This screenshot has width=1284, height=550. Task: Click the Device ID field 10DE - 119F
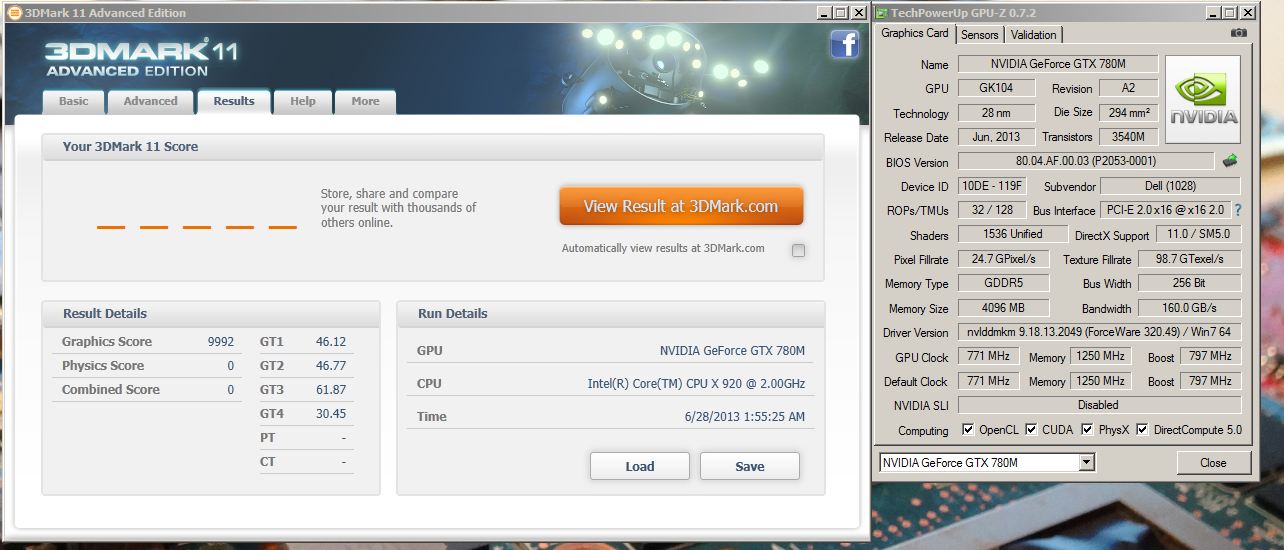tap(993, 186)
